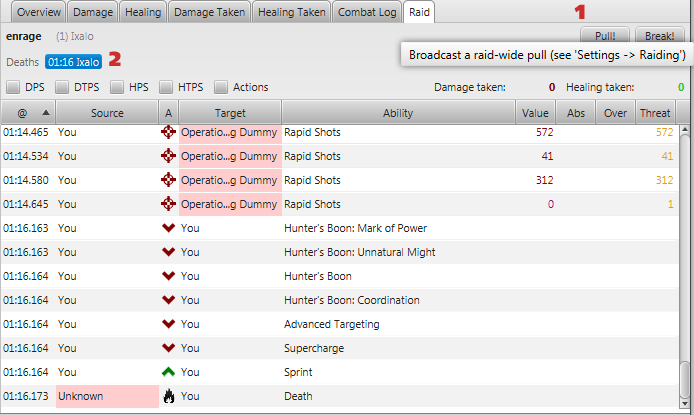This screenshot has width=694, height=415.
Task: Select the value 572 in Value column
Action: (544, 132)
